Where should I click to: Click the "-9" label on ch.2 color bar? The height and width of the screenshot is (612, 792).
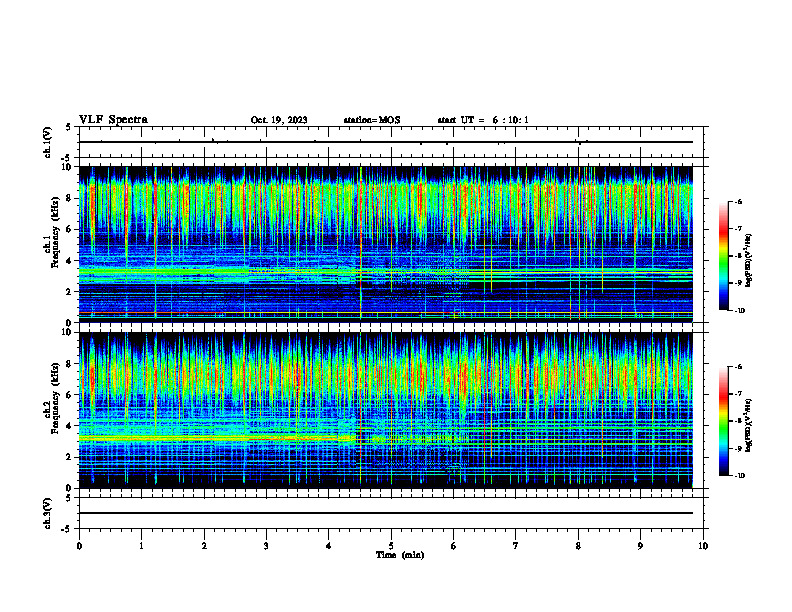(737, 448)
